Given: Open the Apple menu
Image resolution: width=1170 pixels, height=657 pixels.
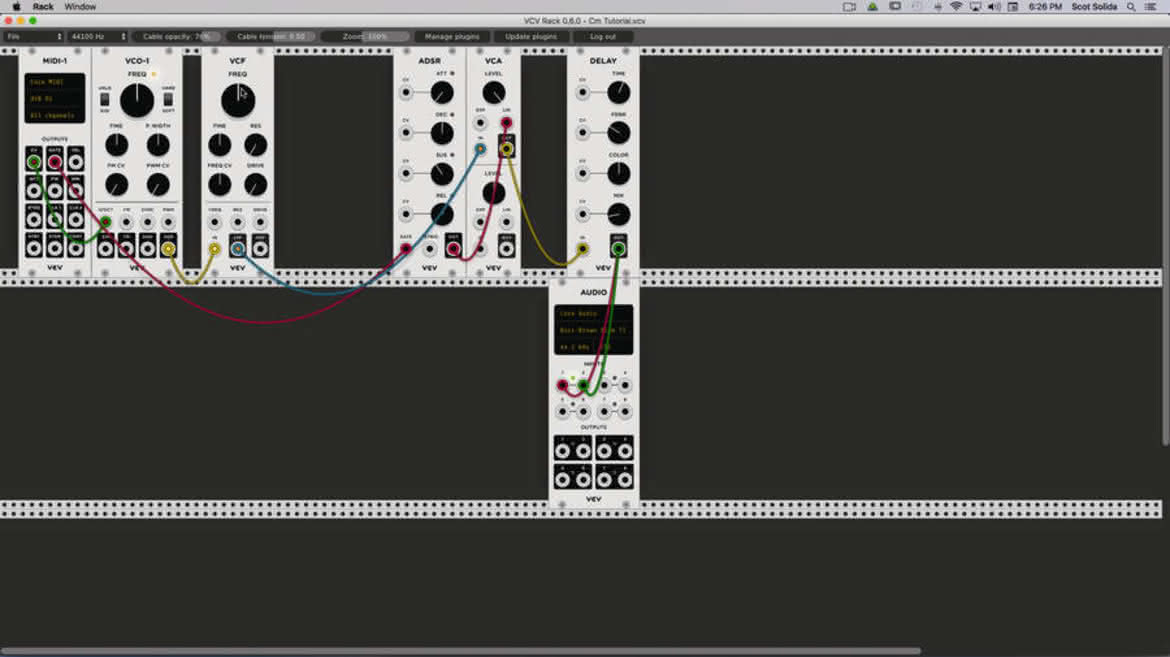Looking at the screenshot, I should [x=16, y=7].
